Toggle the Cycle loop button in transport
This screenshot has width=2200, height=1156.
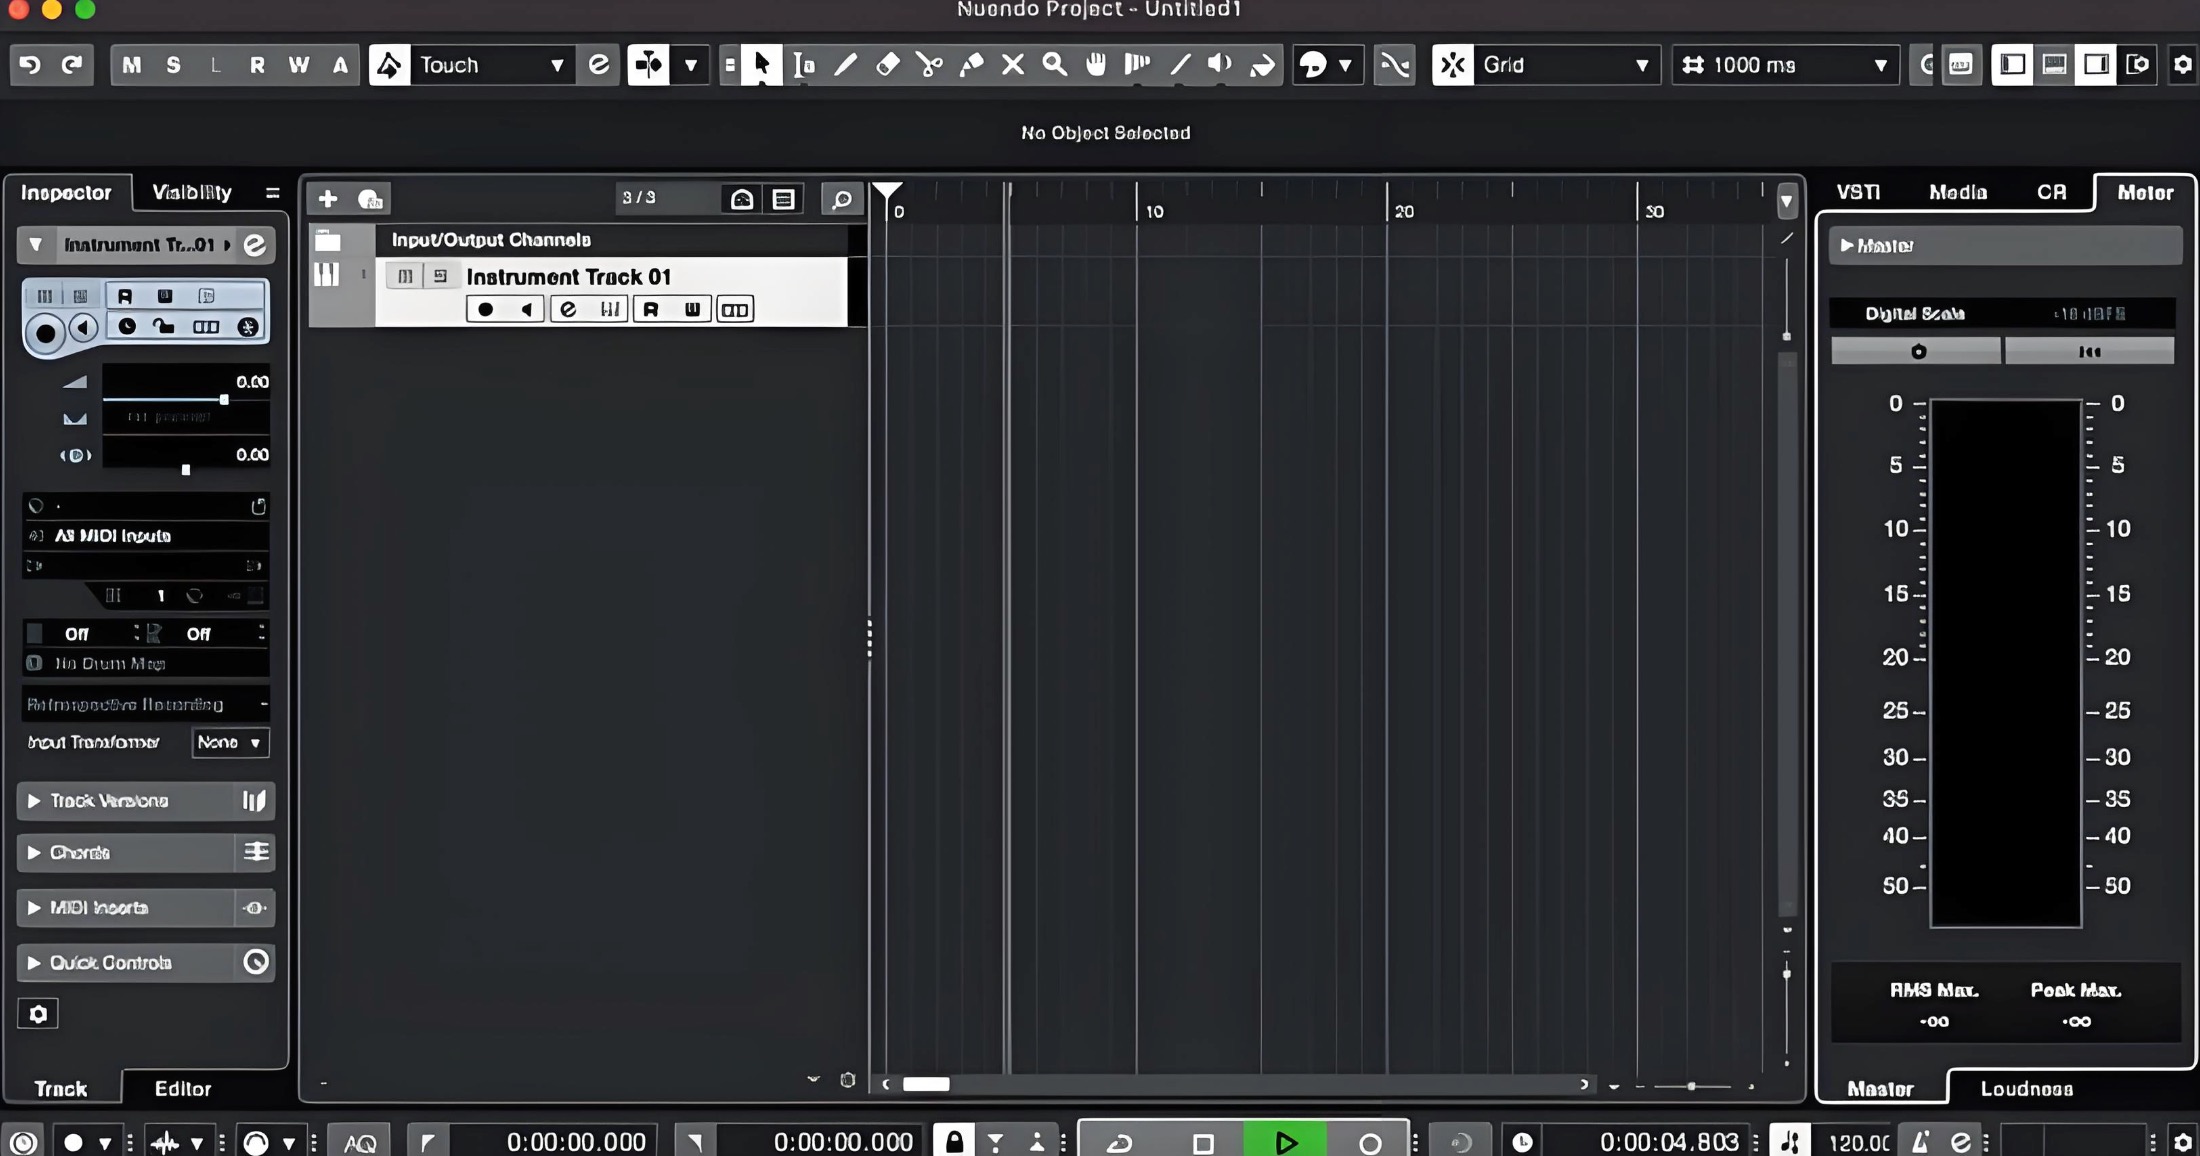1120,1142
